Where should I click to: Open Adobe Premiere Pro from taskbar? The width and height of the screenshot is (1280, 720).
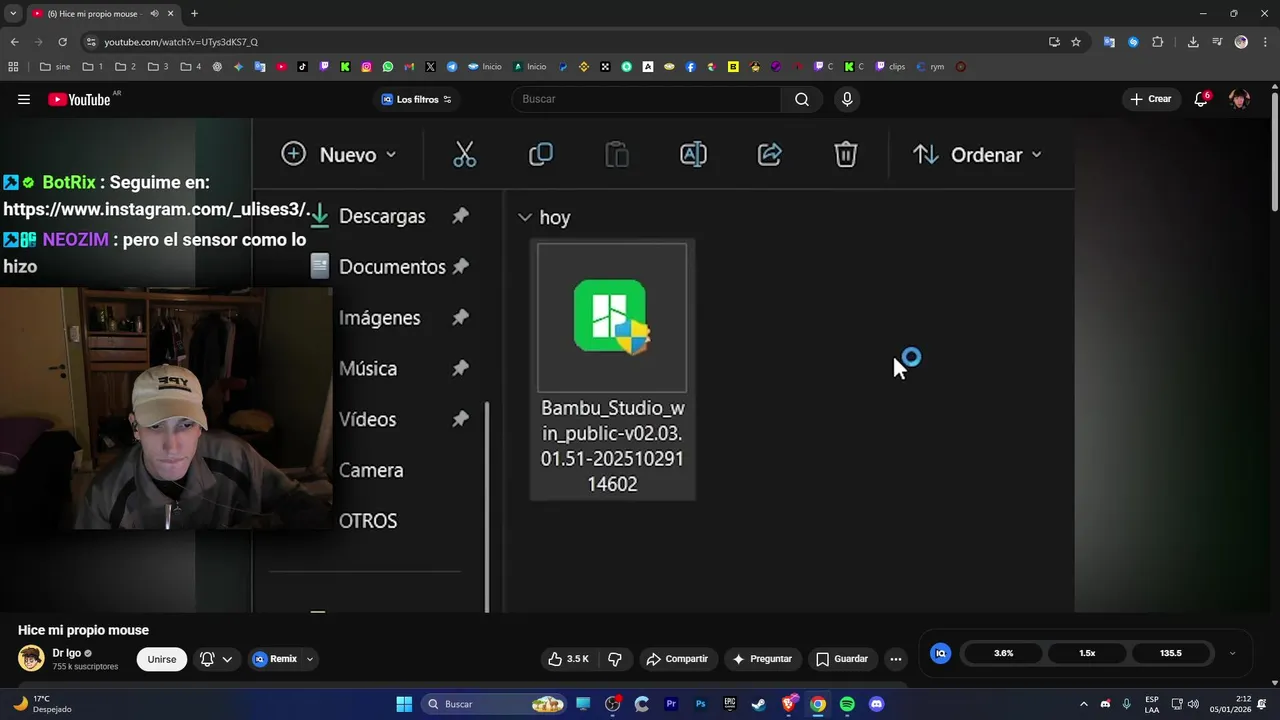pos(671,704)
